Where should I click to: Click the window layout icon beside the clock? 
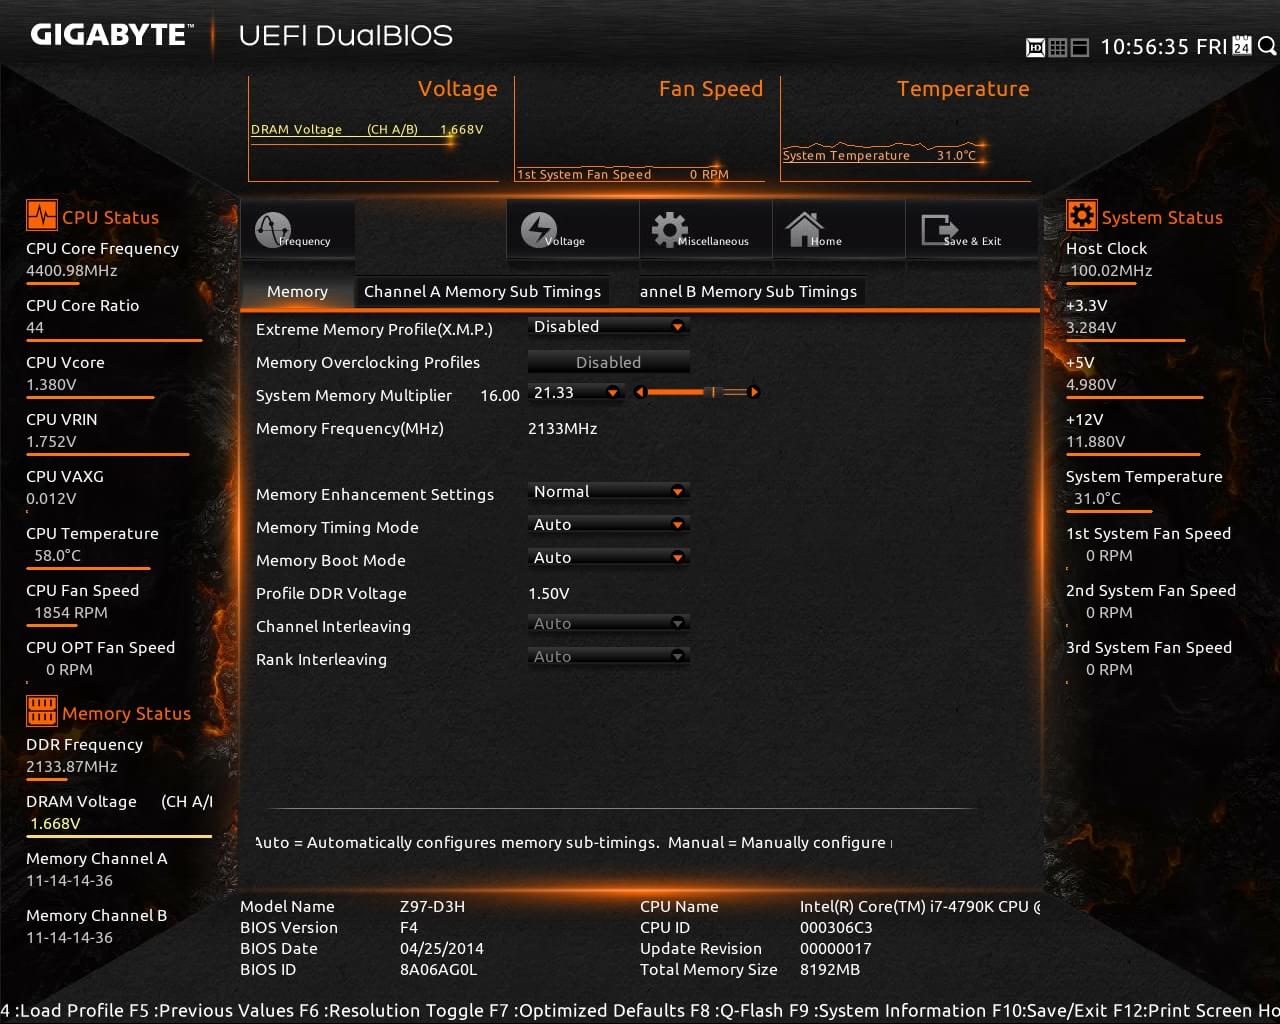tap(1080, 47)
